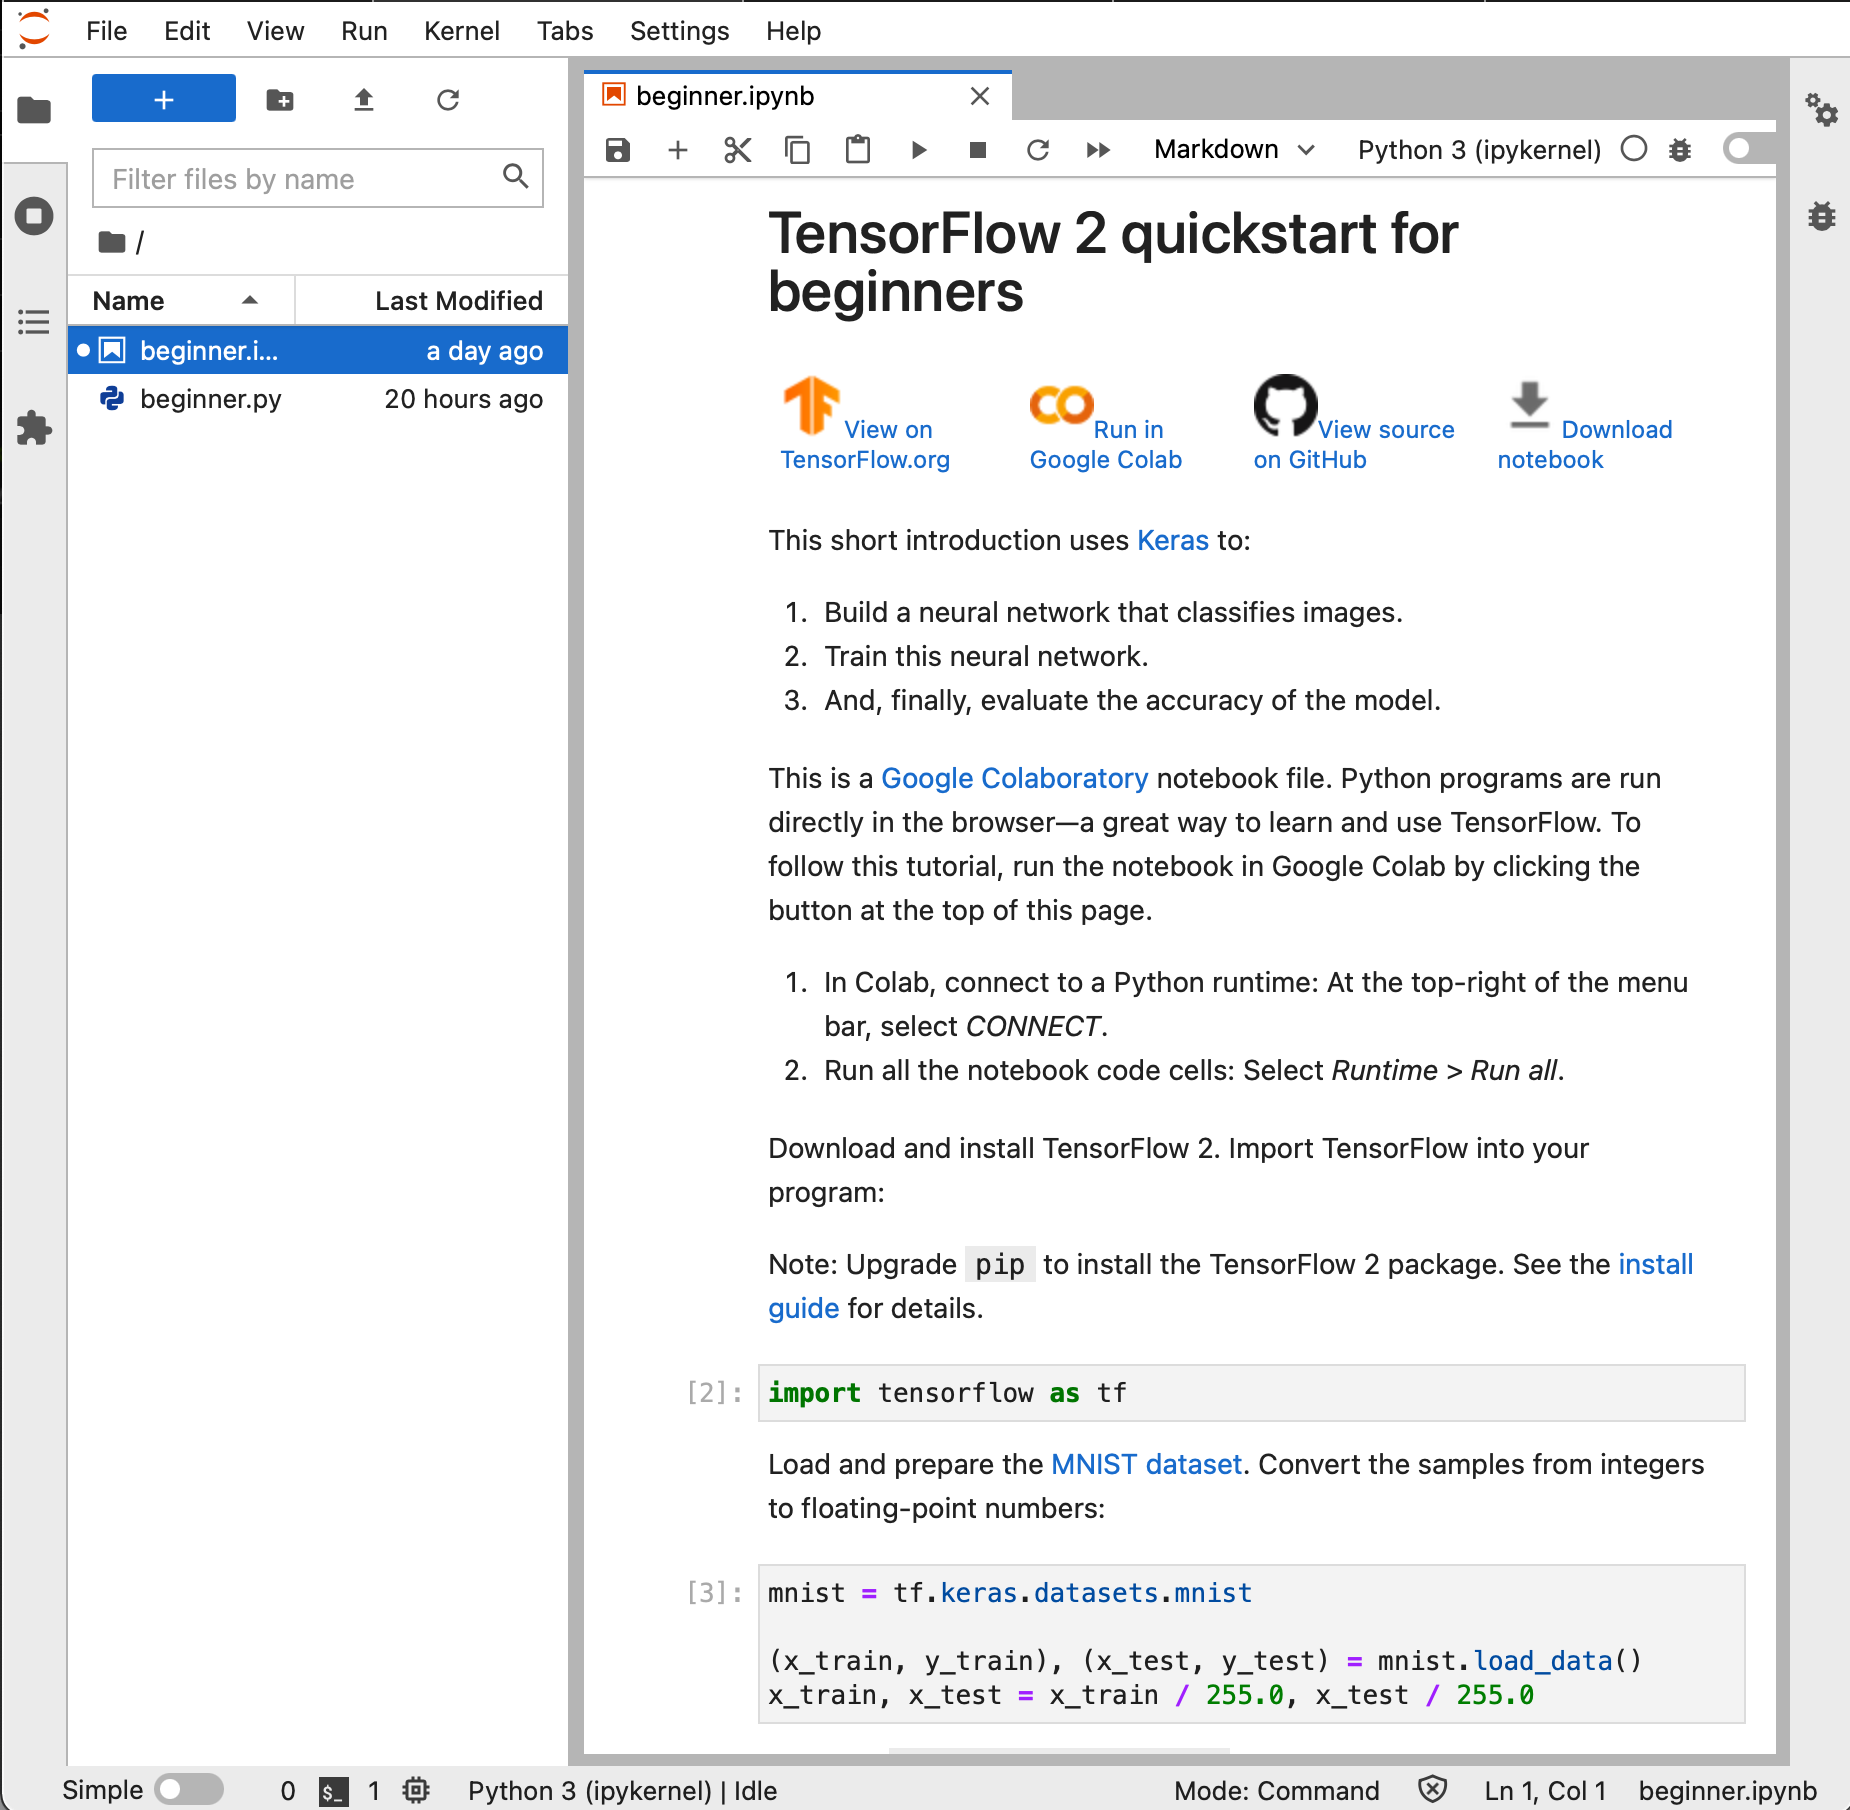Restart kernel and run all cells
Screen dimensions: 1850x1810
1098,150
